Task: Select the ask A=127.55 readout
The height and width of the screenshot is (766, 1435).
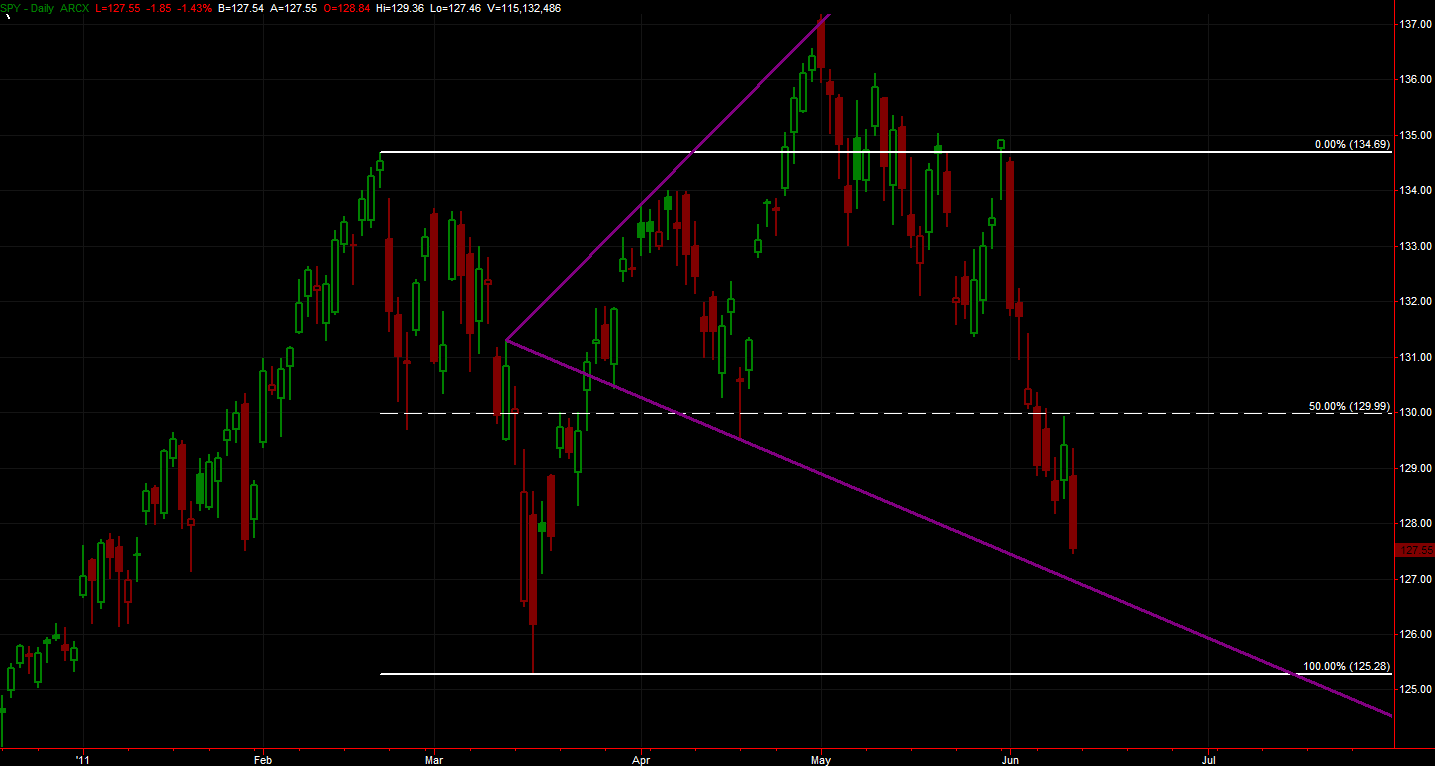Action: coord(294,7)
